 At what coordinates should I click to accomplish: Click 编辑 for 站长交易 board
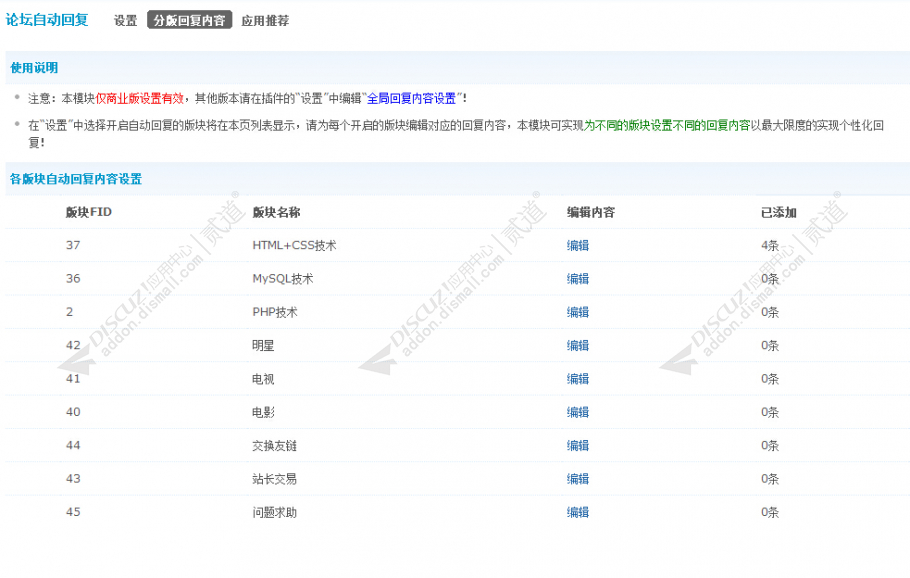click(x=577, y=479)
